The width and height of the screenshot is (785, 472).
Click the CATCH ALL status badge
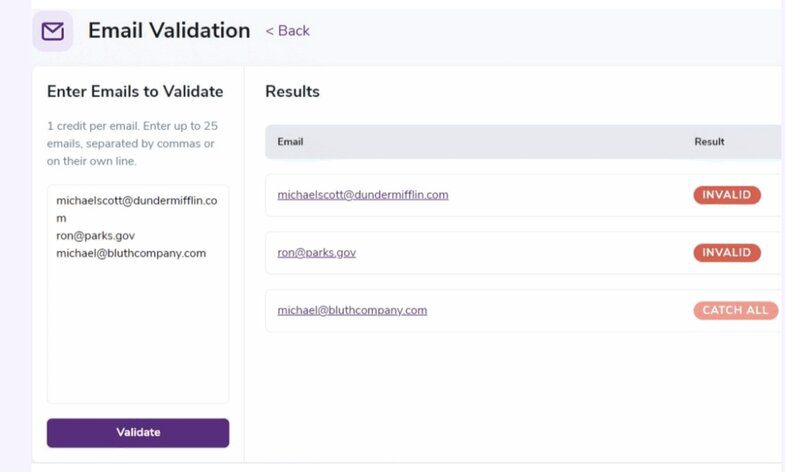click(735, 310)
